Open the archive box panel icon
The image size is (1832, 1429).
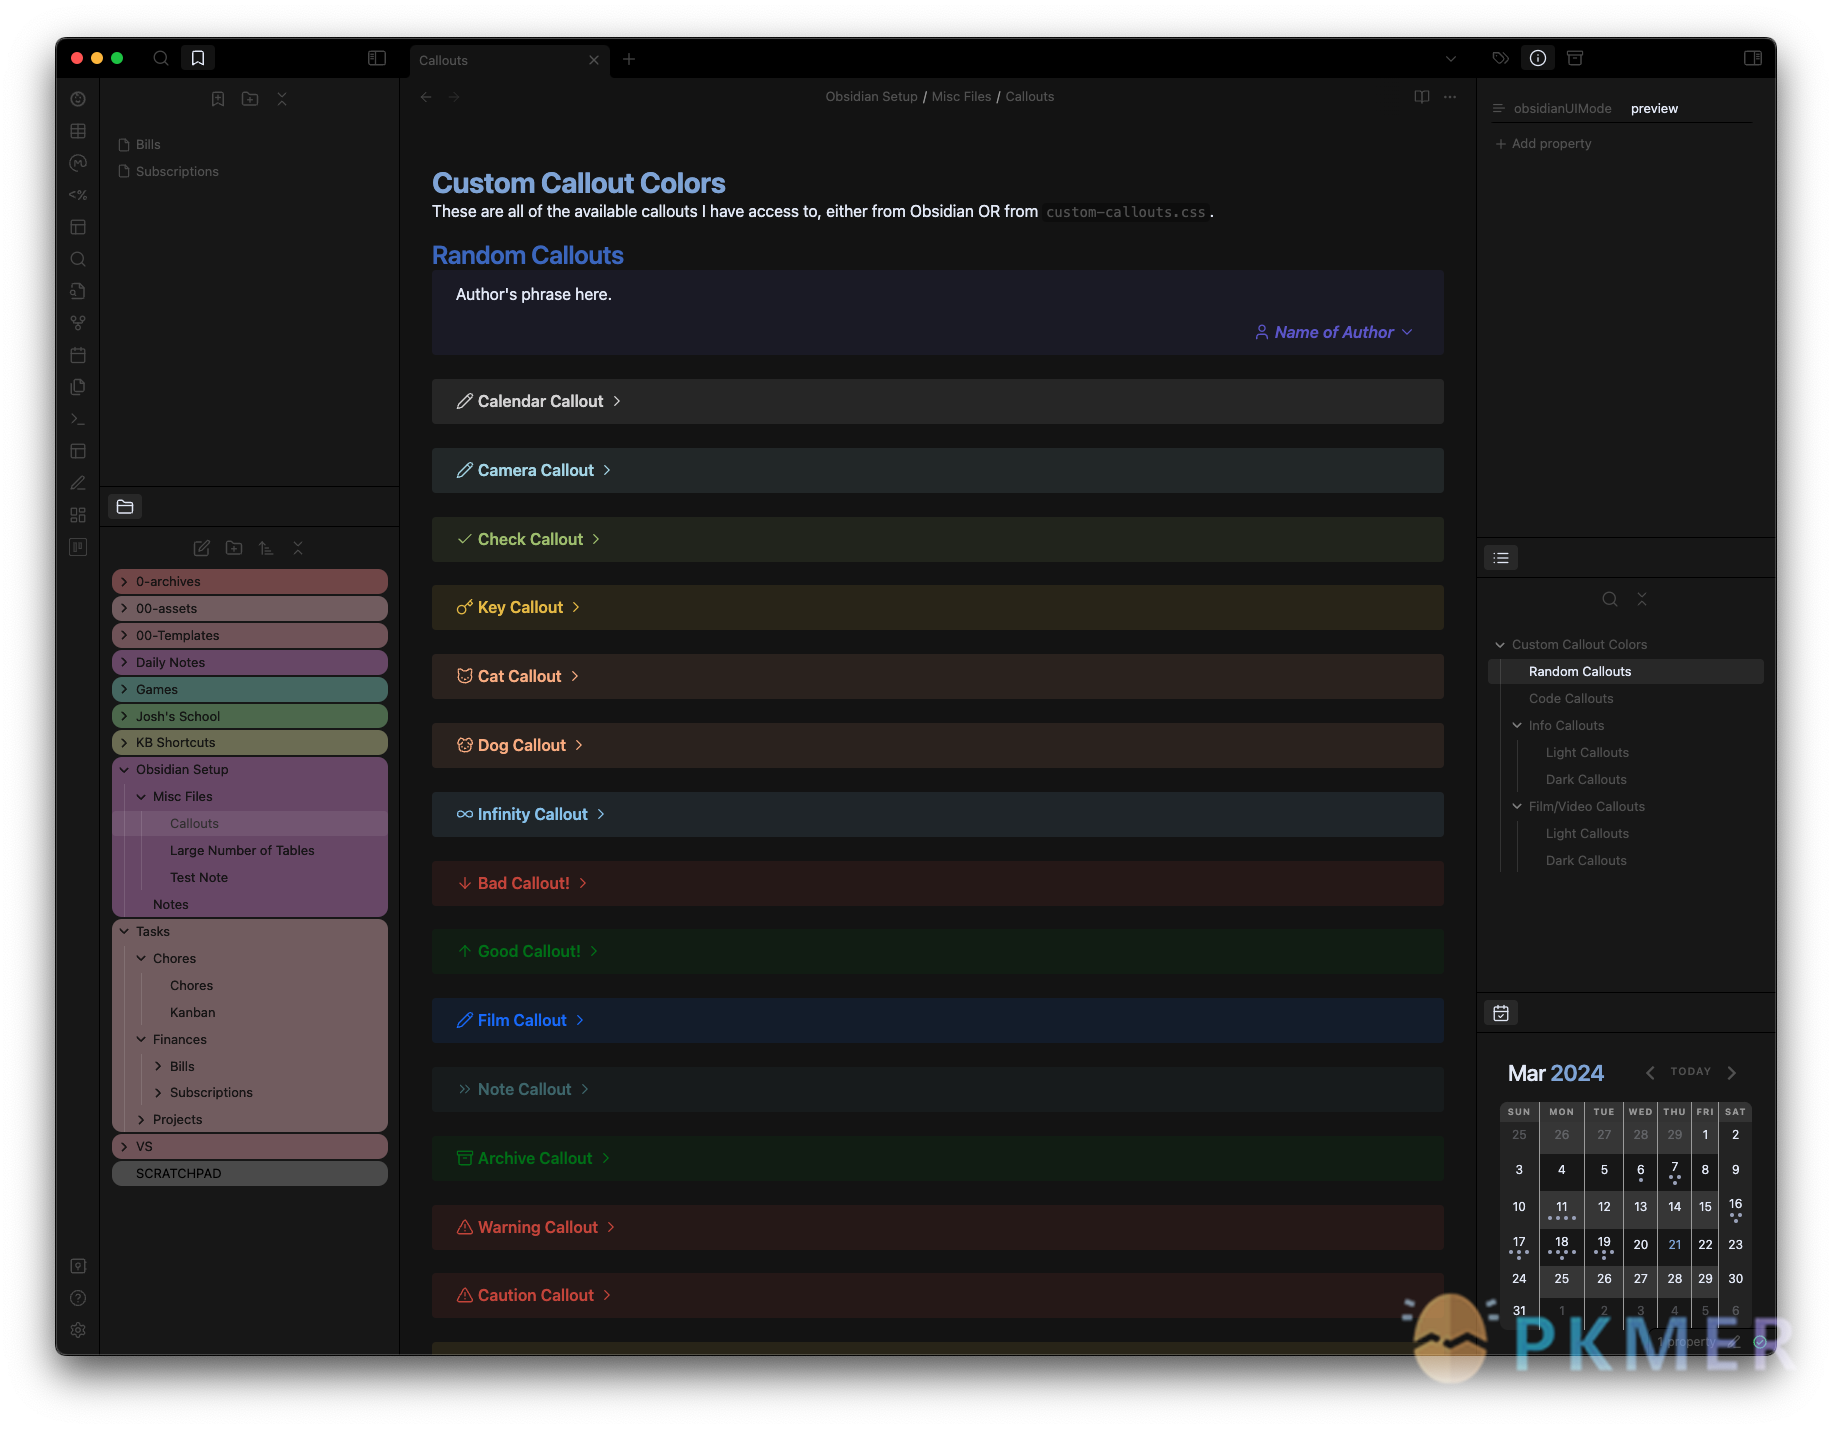[x=1575, y=58]
